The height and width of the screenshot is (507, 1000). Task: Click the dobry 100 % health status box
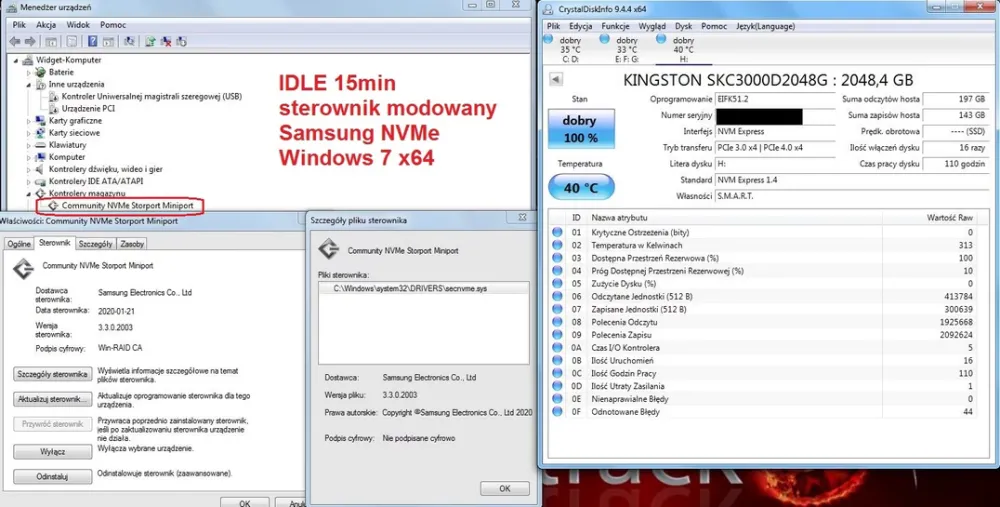(x=580, y=129)
